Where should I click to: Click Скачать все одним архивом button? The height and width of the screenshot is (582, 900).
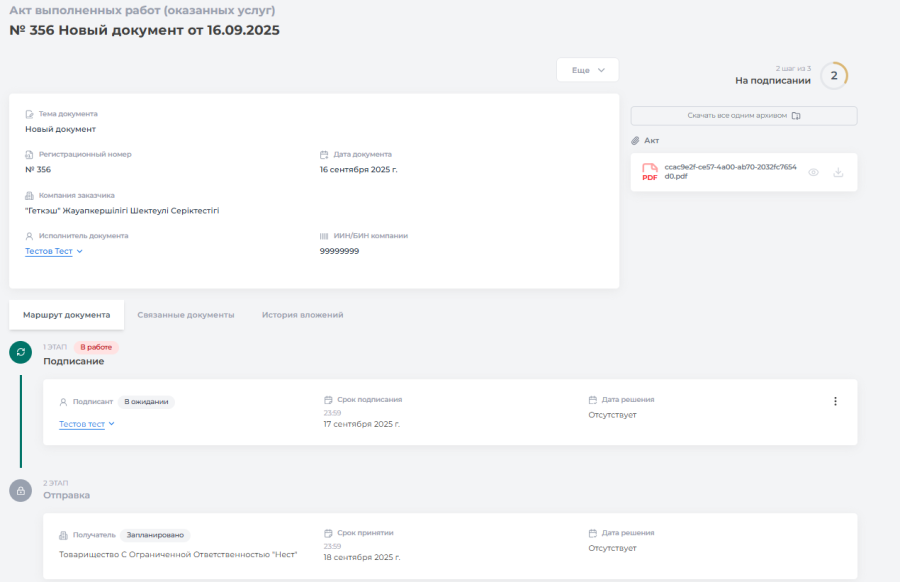(743, 116)
